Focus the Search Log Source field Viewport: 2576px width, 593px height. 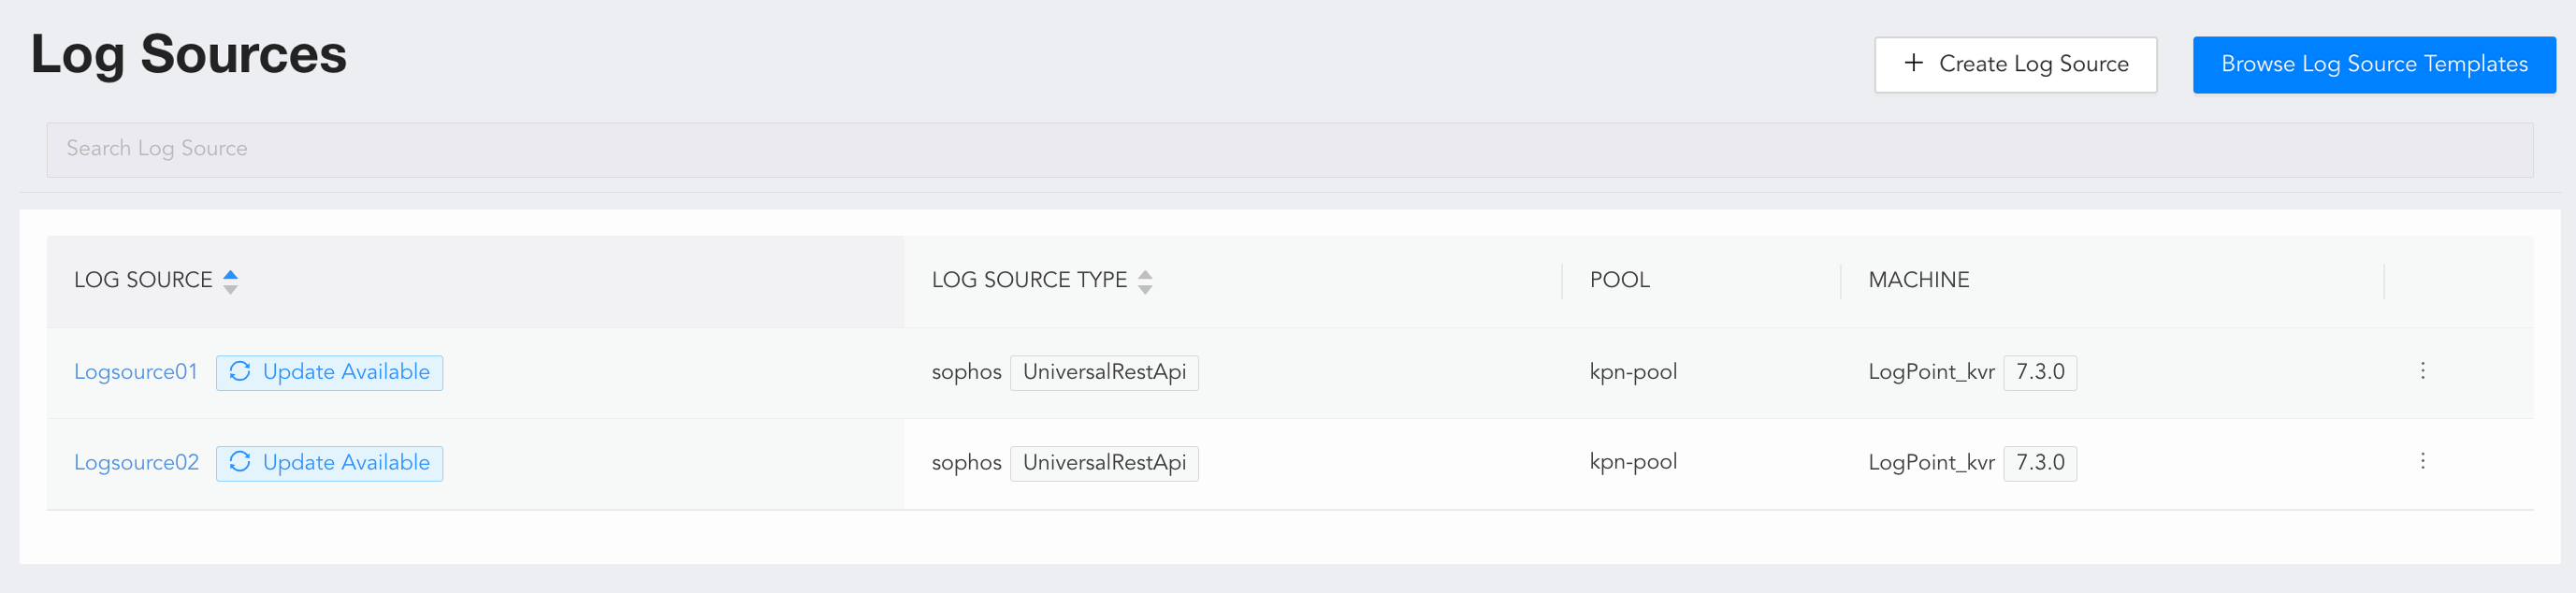(1288, 149)
